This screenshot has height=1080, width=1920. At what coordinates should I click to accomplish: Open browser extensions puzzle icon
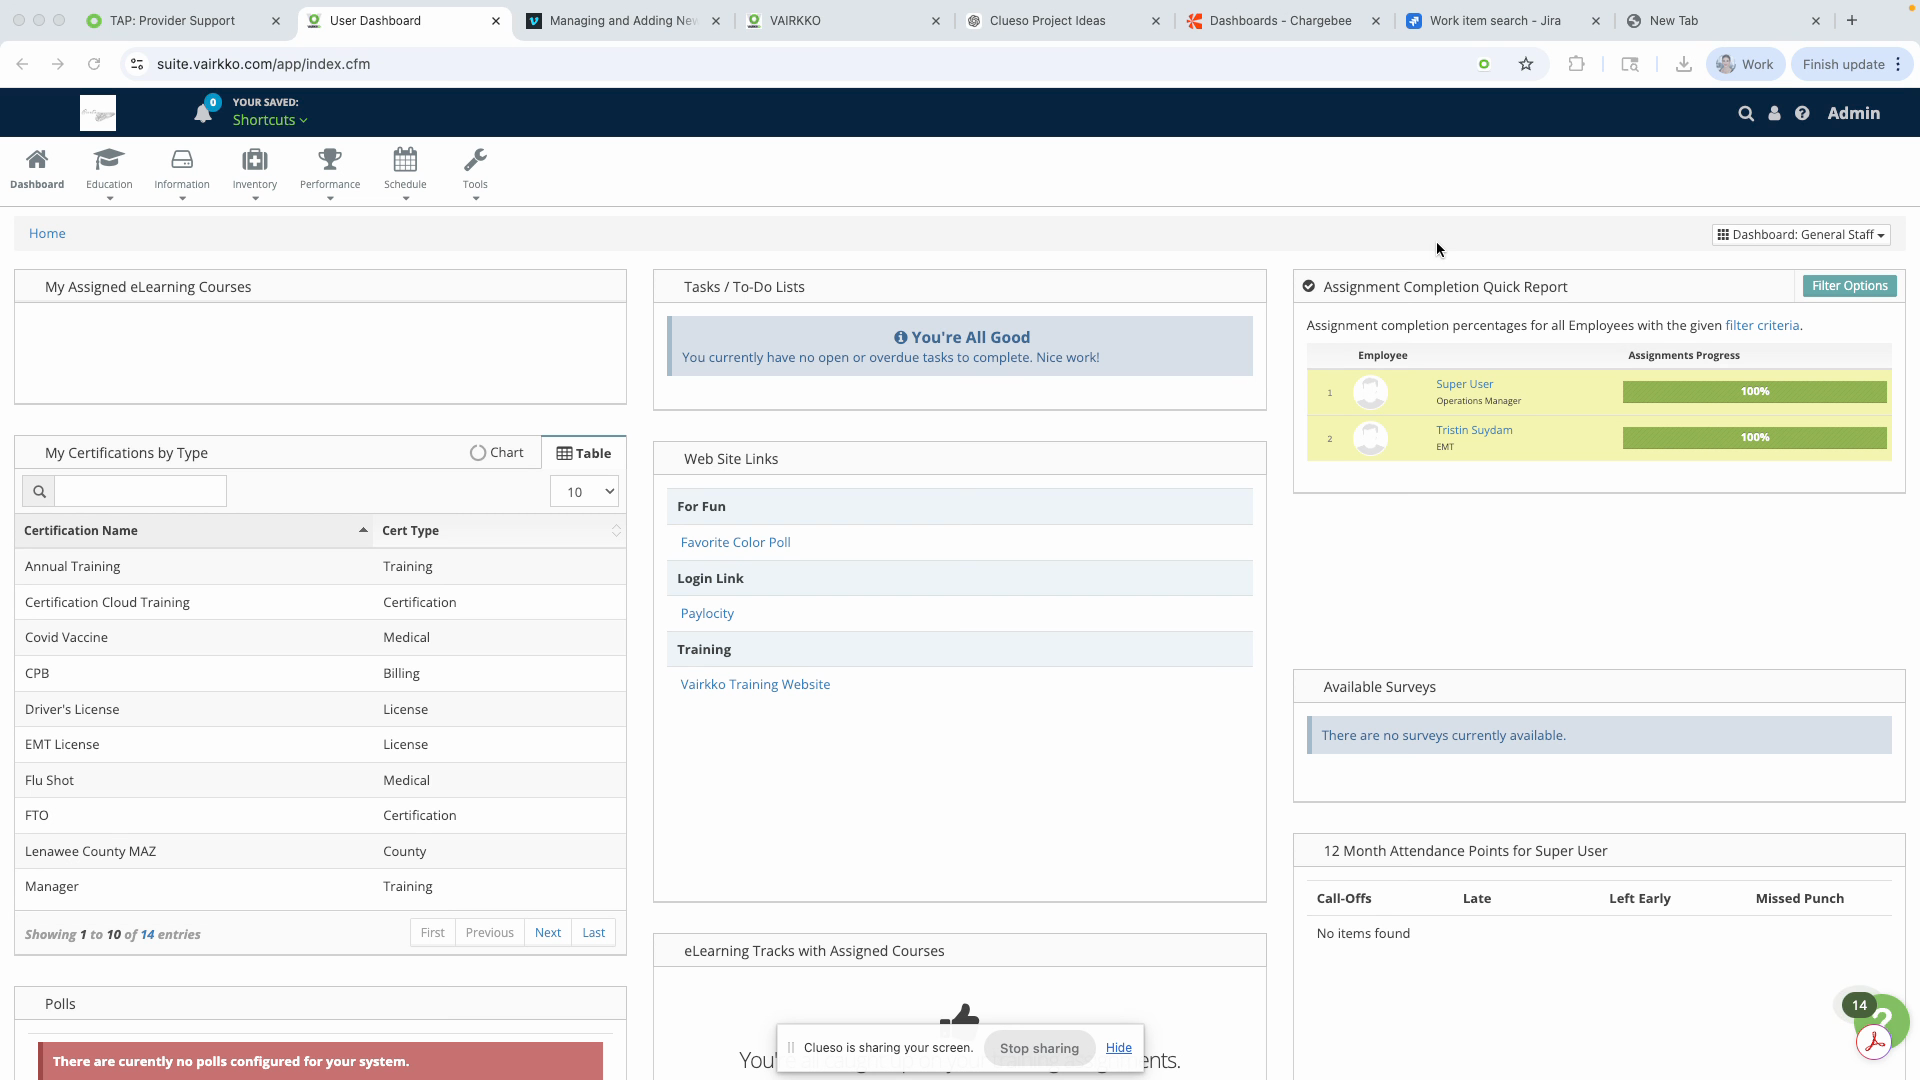click(x=1576, y=64)
